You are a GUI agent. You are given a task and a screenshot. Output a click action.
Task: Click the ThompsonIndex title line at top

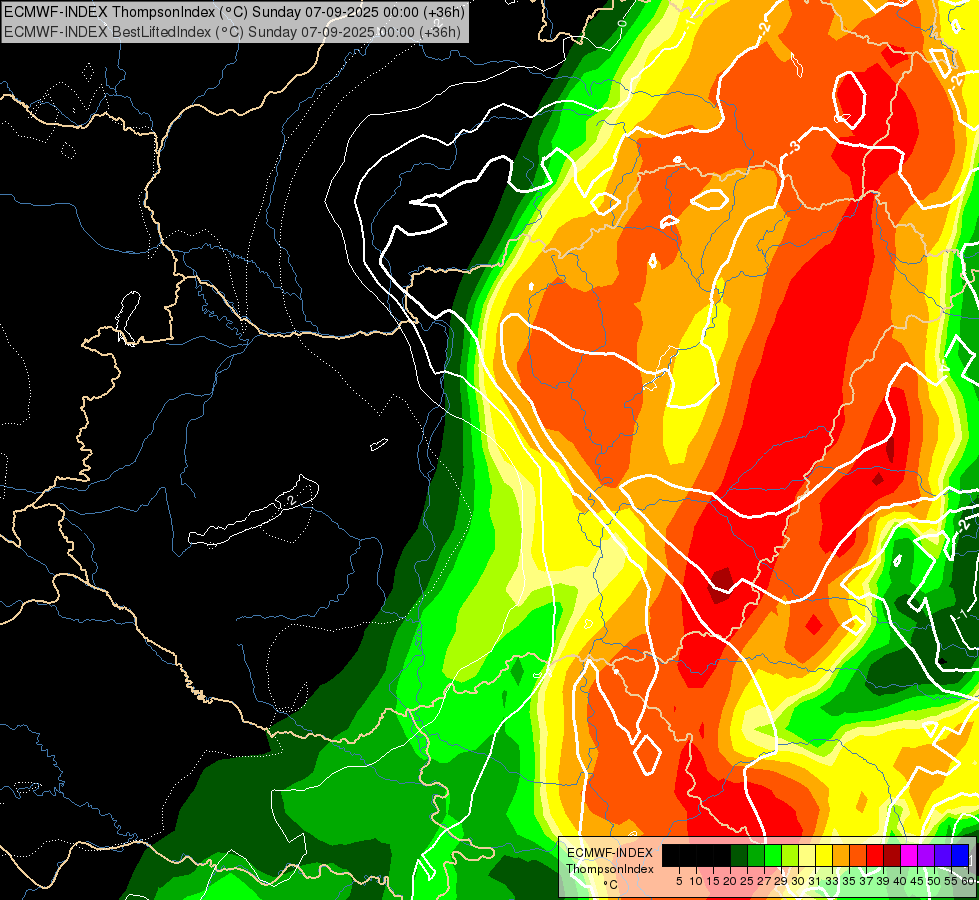coord(234,11)
